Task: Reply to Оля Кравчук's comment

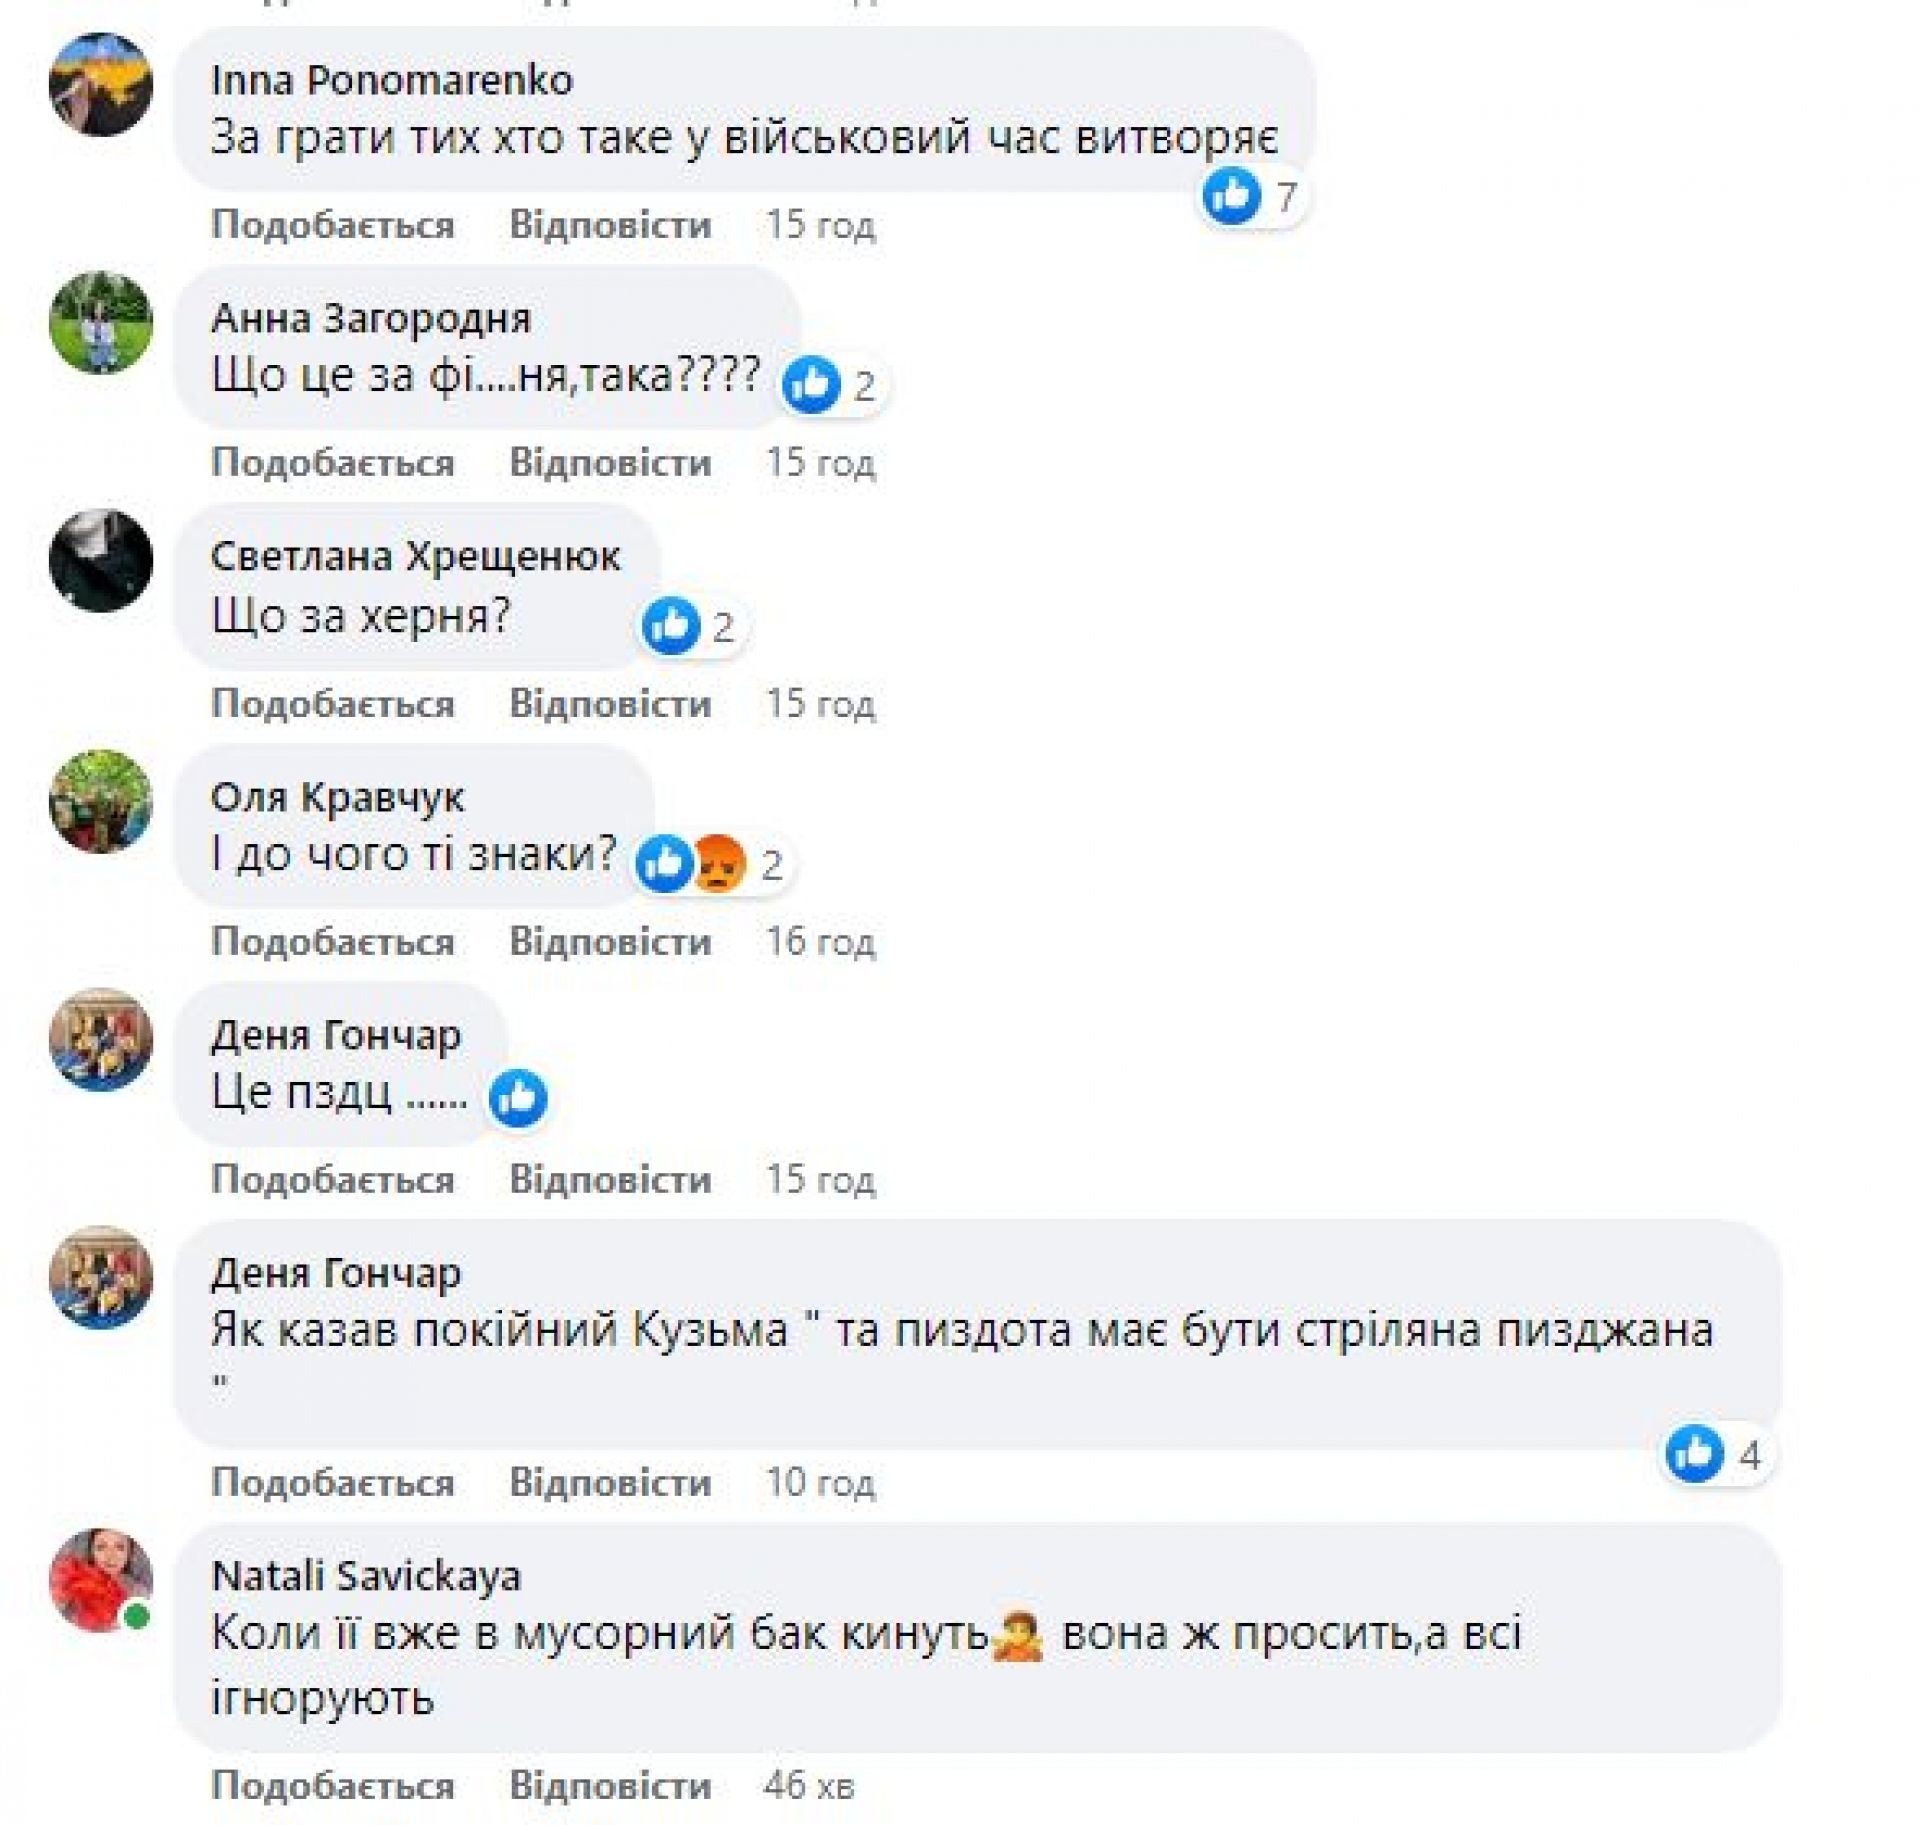Action: pyautogui.click(x=610, y=942)
